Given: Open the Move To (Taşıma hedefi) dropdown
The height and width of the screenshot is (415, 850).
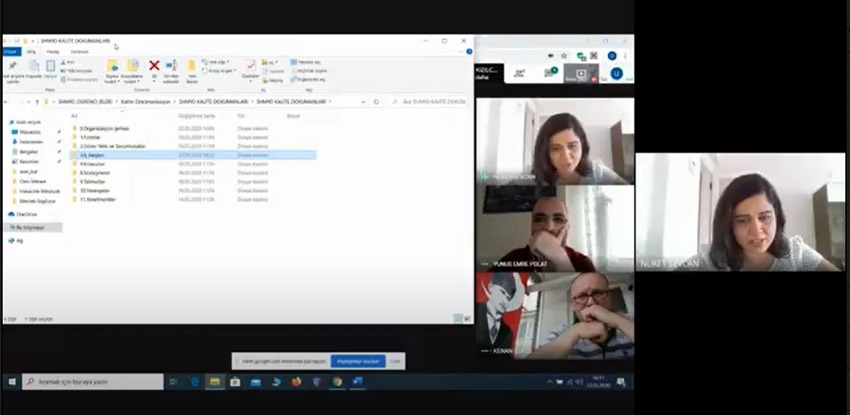Looking at the screenshot, I should tap(111, 70).
